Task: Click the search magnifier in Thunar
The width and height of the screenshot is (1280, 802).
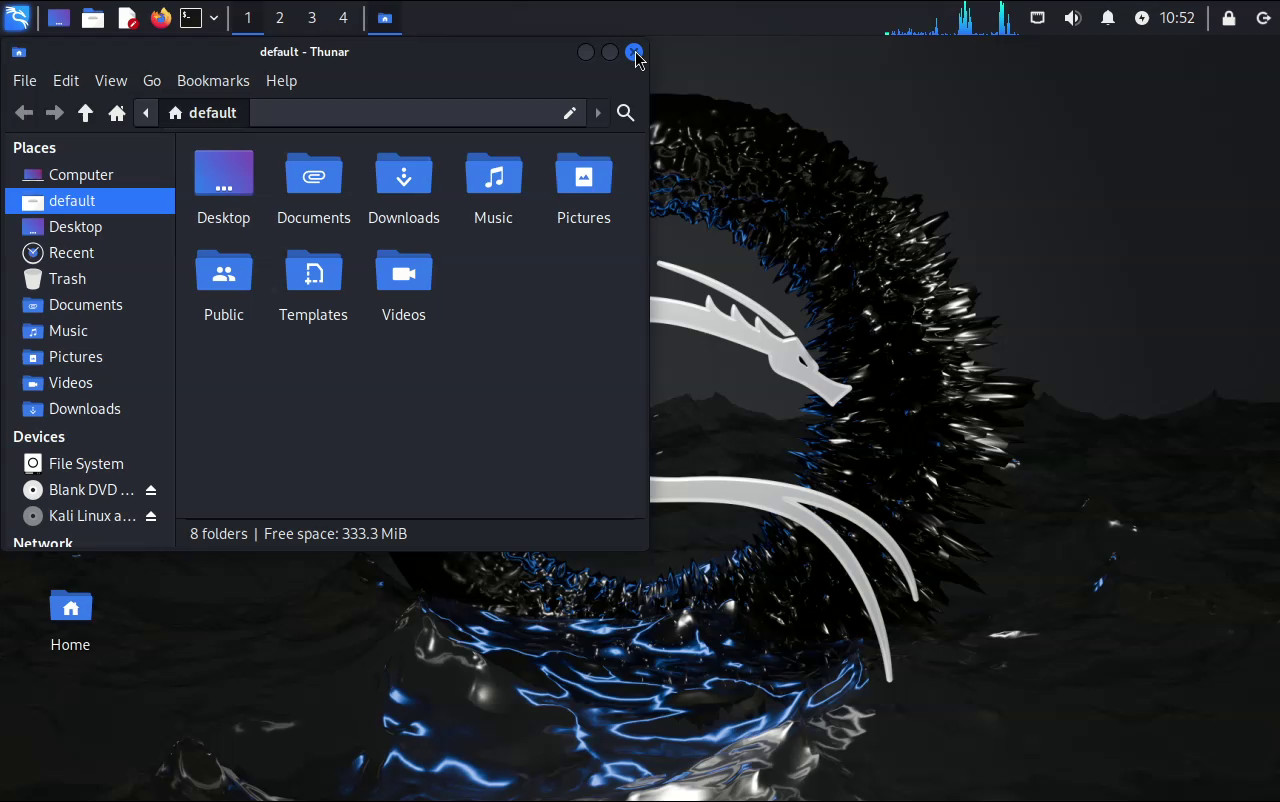Action: [626, 113]
